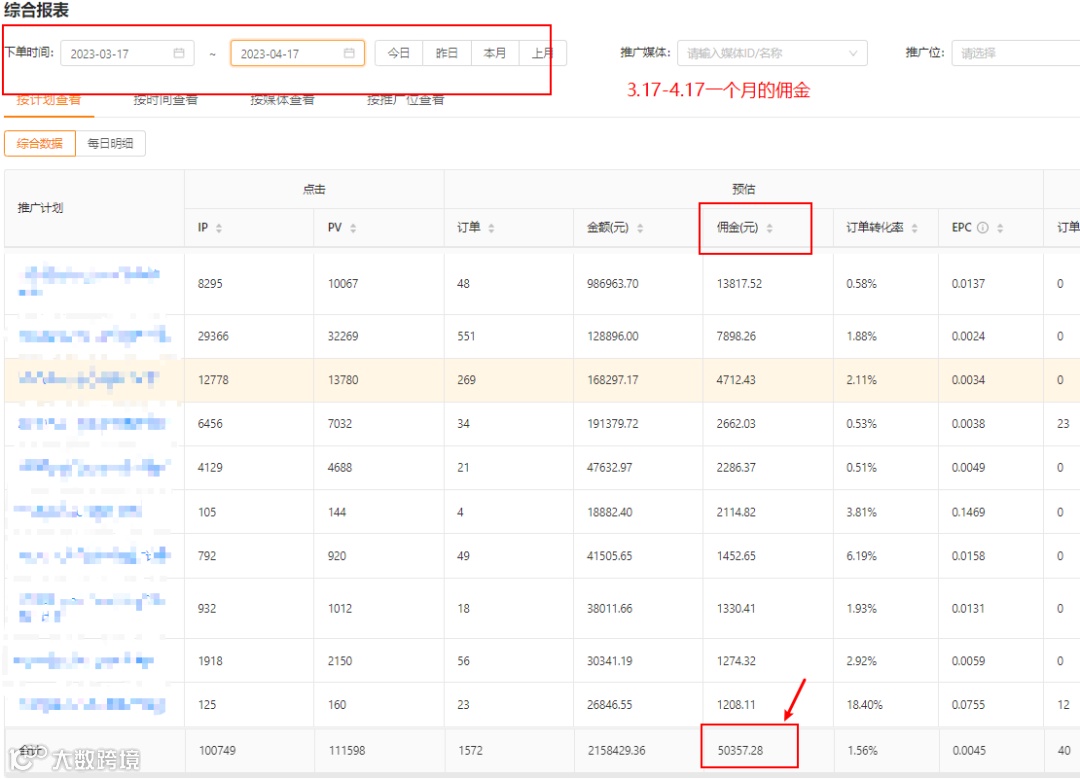Click the 本月 quick filter button
Viewport: 1080px width, 779px height.
(495, 53)
